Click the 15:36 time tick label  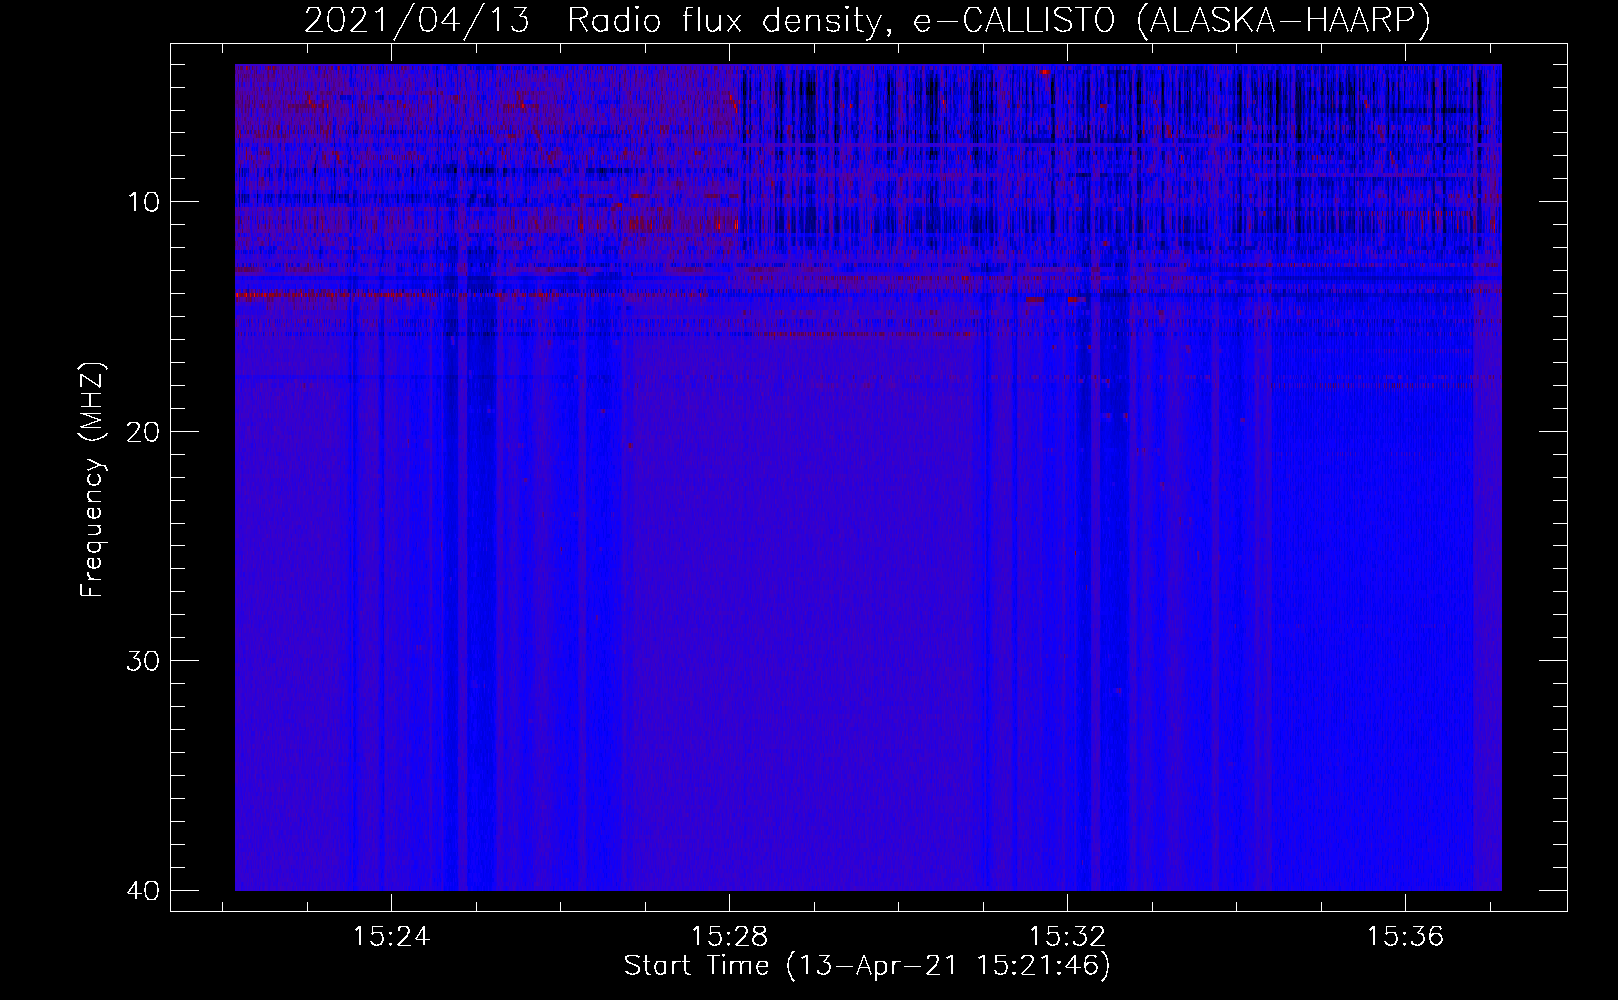1405,937
